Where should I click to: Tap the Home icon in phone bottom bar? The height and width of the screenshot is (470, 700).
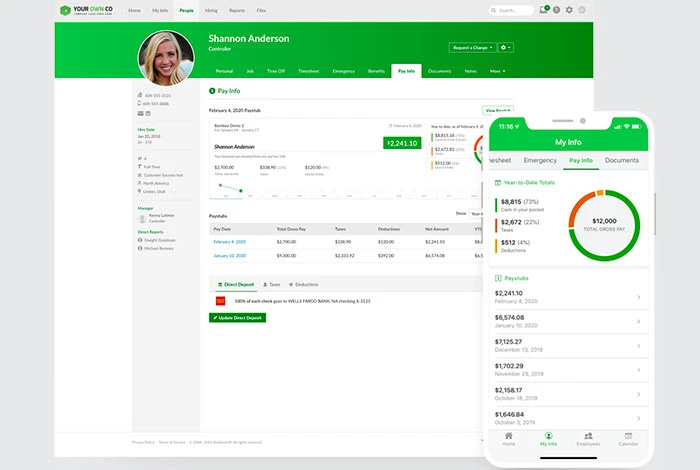click(508, 436)
